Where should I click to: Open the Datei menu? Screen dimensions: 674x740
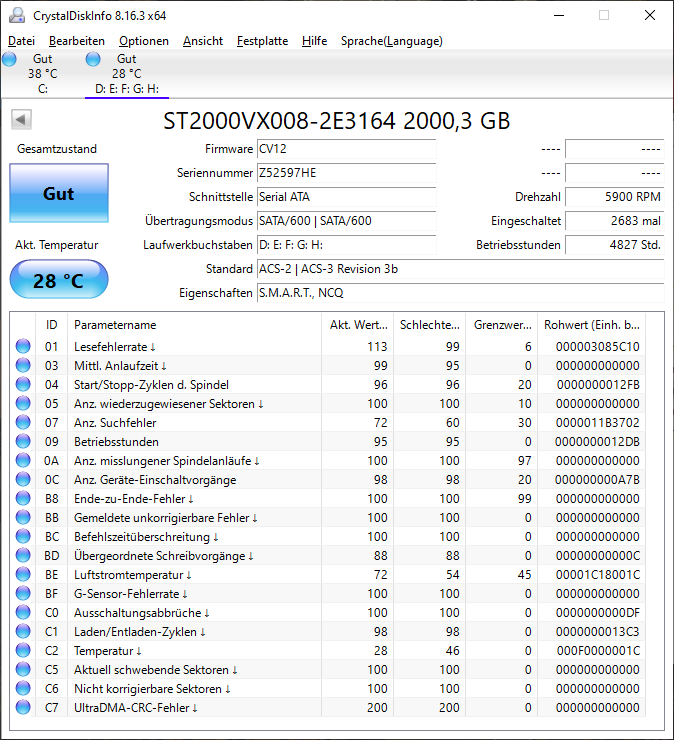pyautogui.click(x=22, y=41)
